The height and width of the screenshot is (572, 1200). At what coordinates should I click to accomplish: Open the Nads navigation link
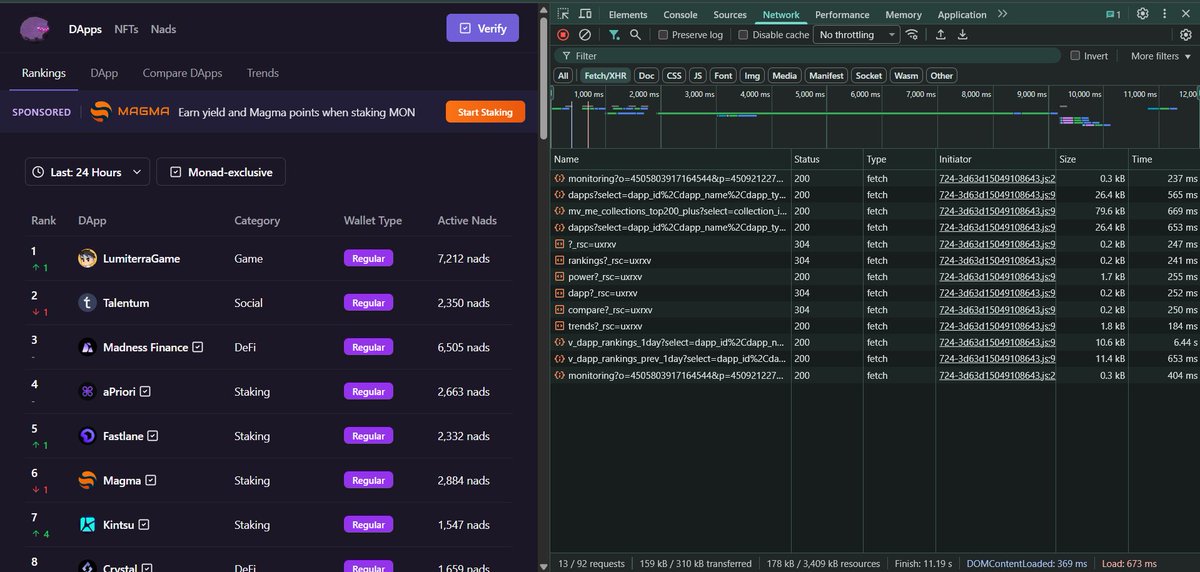point(163,29)
